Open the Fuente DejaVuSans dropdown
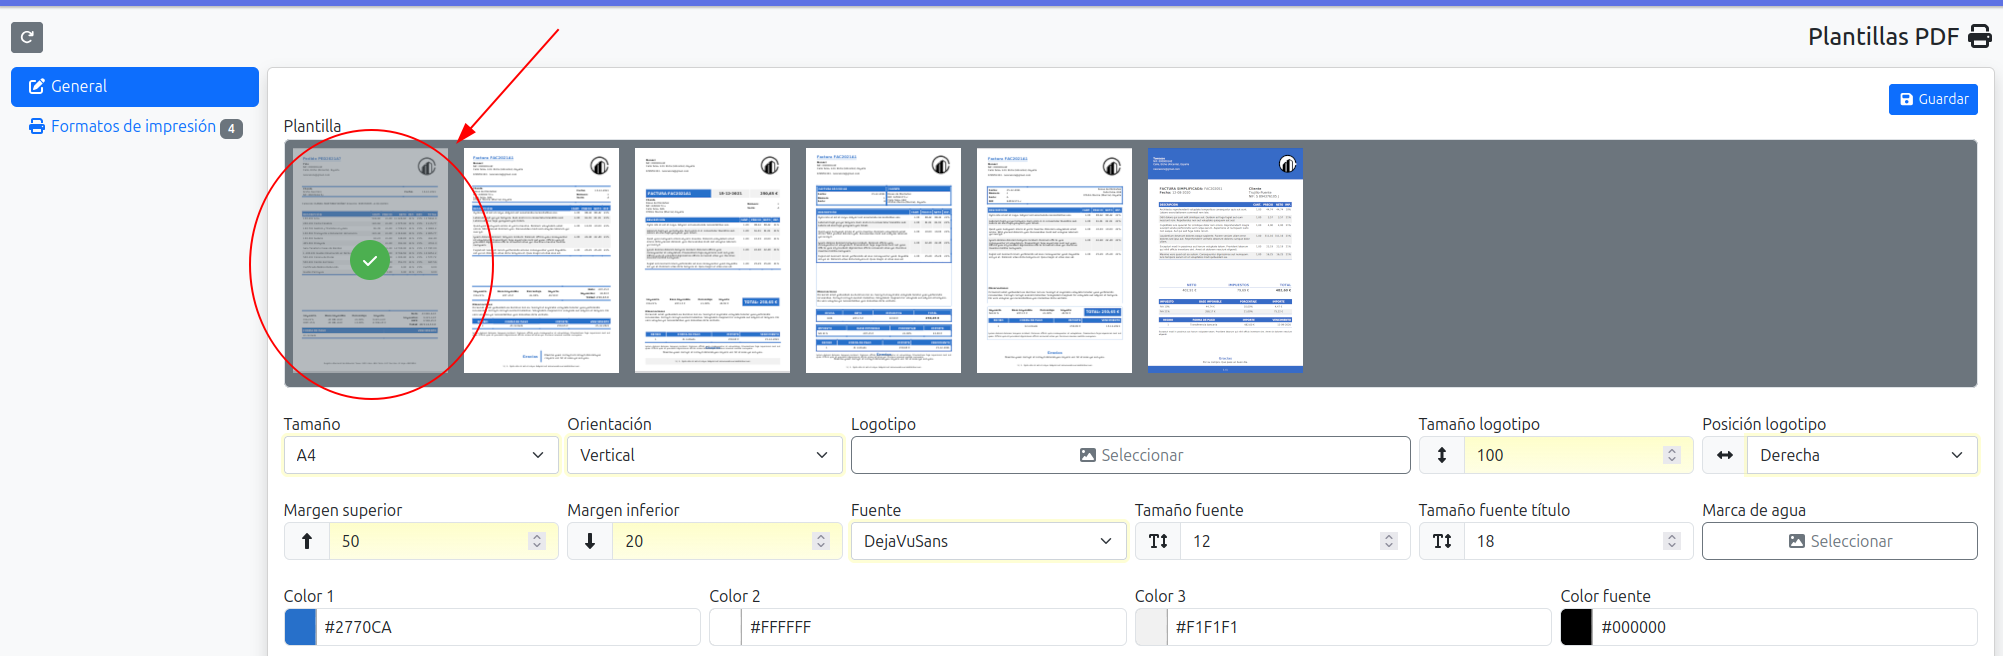The image size is (2003, 656). 988,541
